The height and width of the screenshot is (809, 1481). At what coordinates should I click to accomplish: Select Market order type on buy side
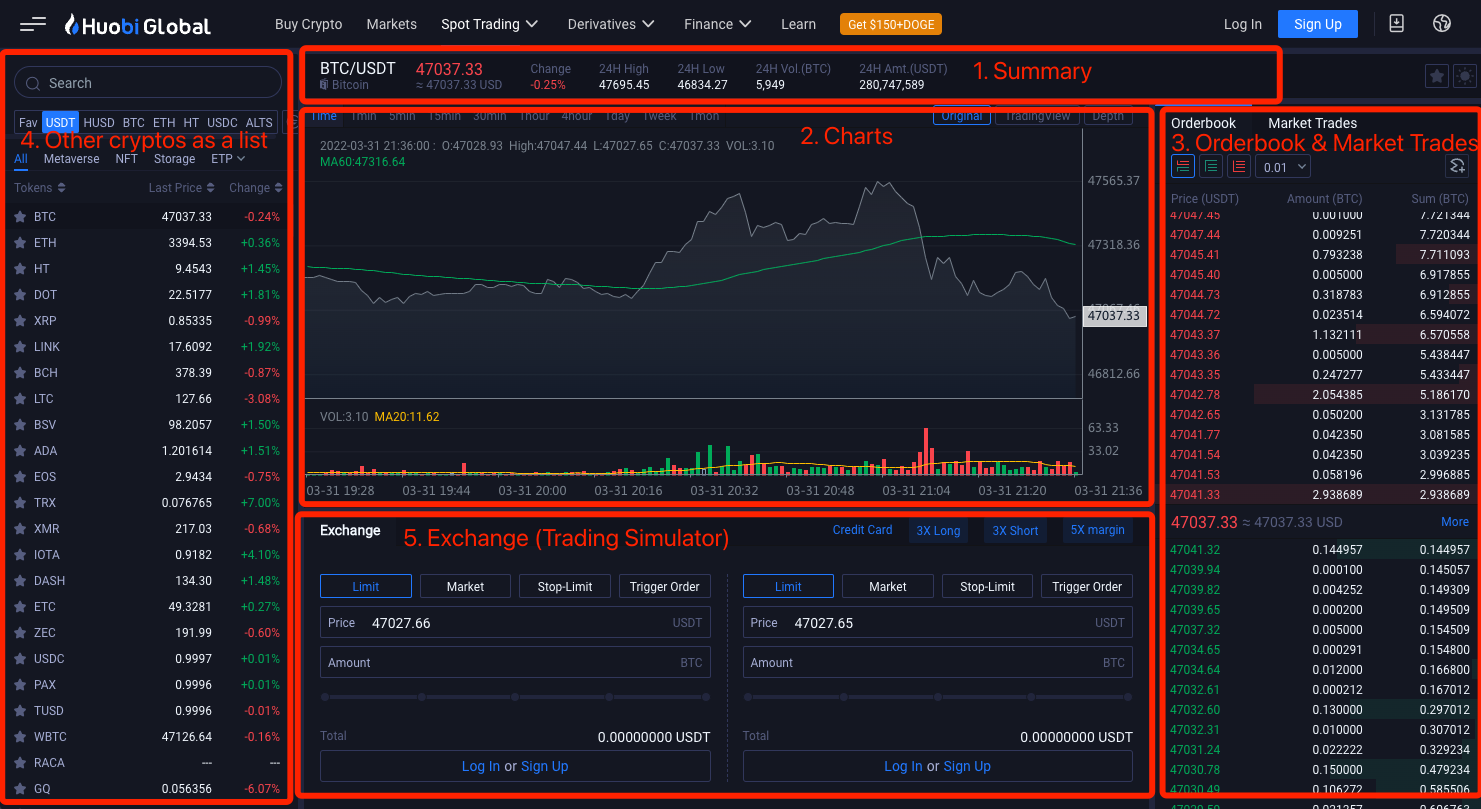(465, 587)
